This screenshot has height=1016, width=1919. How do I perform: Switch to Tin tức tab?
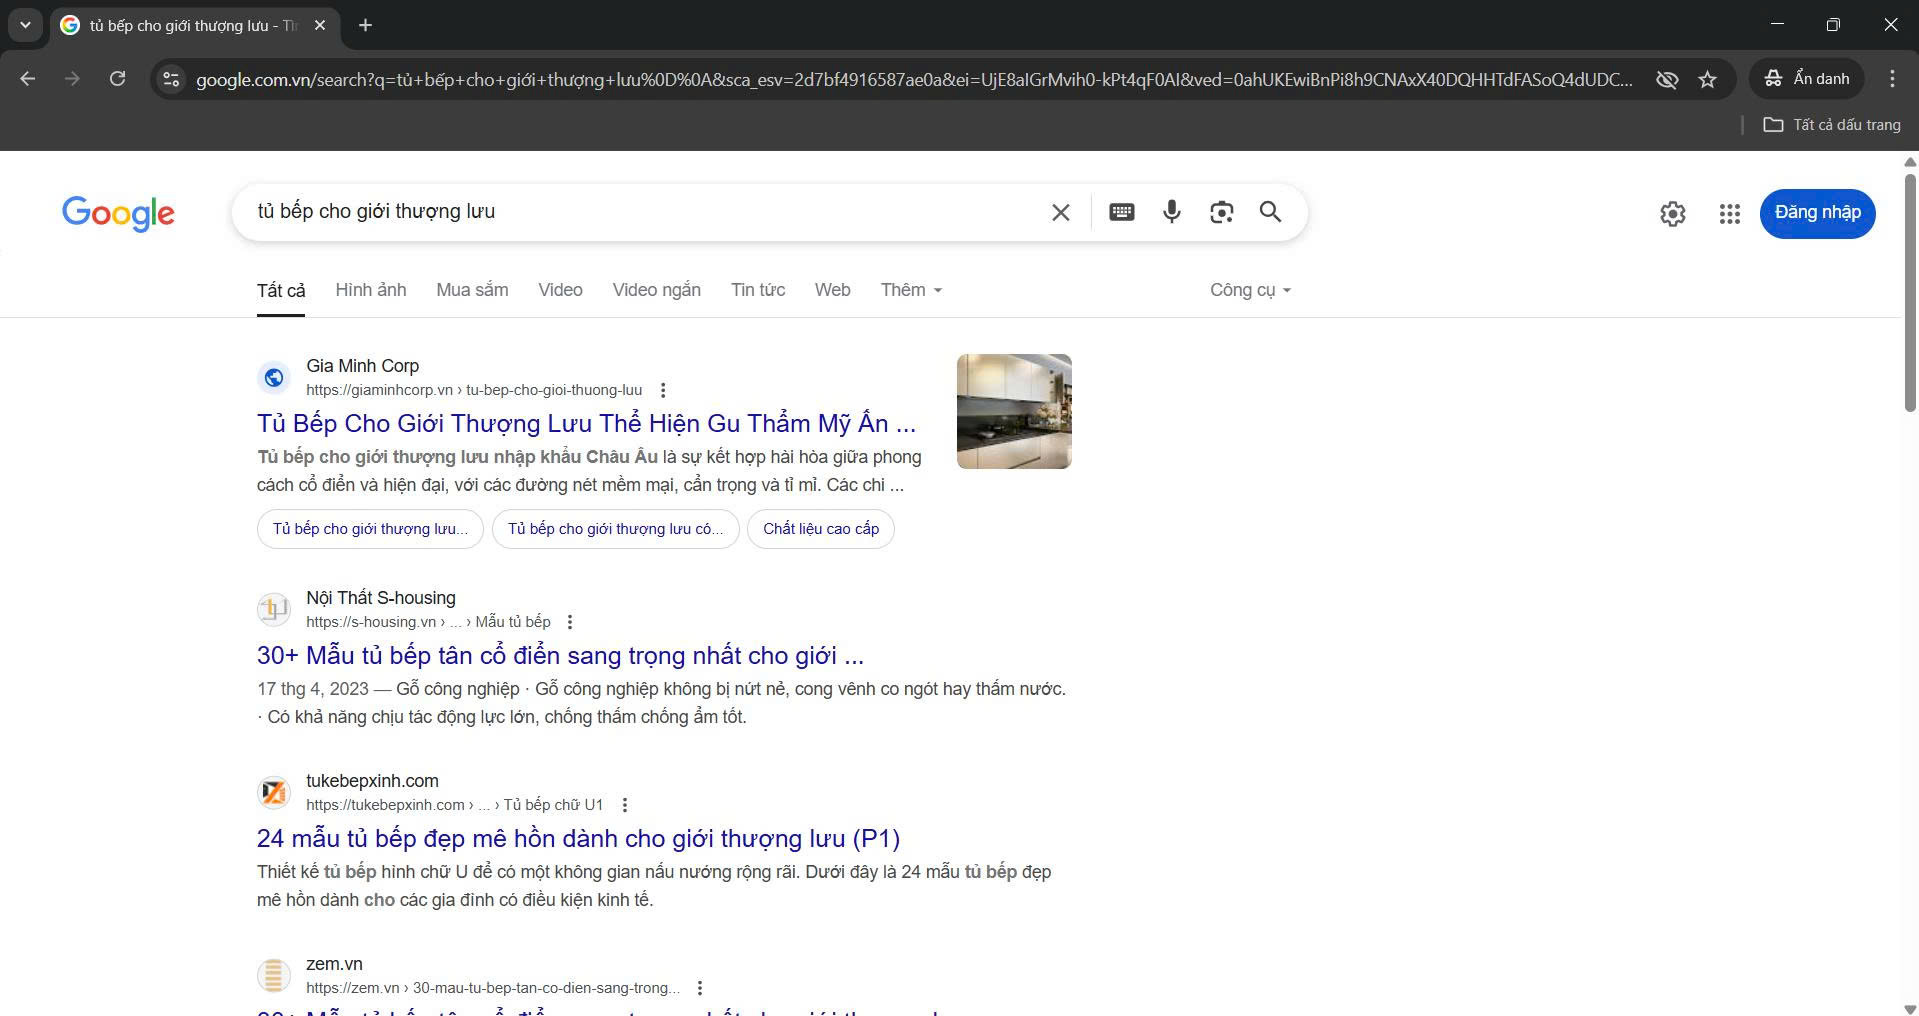[x=758, y=290]
